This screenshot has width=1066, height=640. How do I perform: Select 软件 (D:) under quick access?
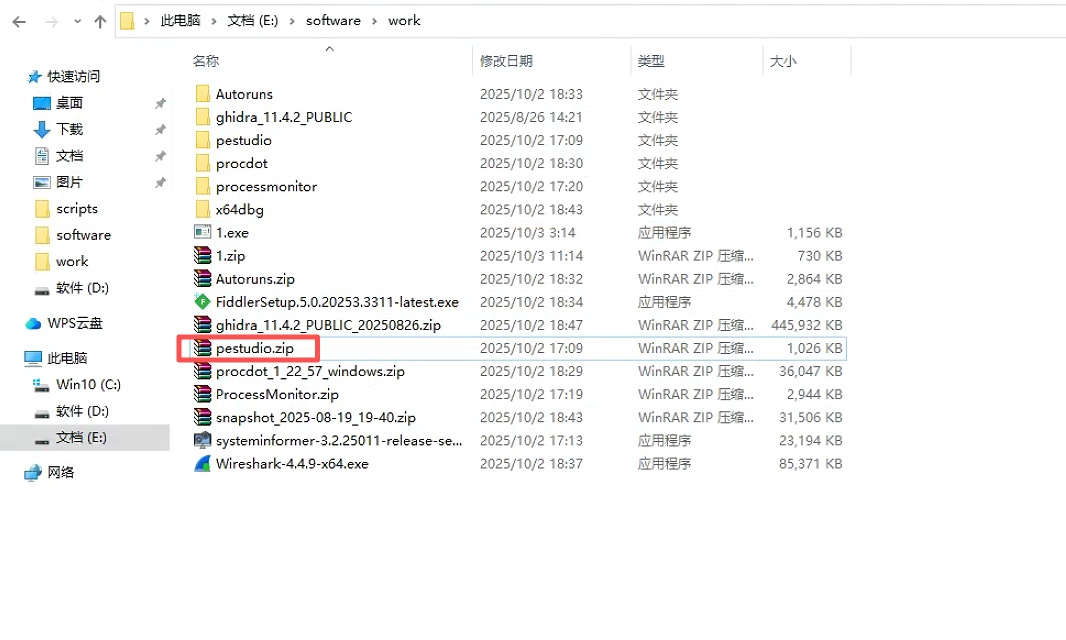pos(82,288)
